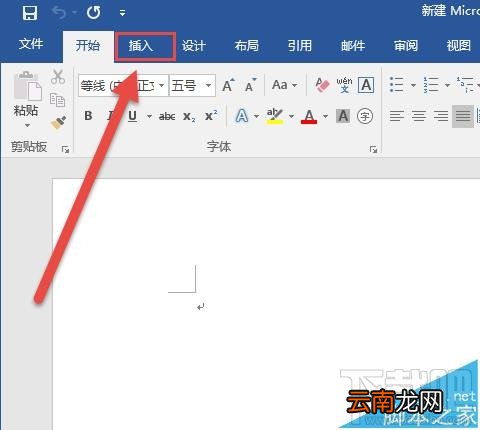480x430 pixels.
Task: Click the 粘贴 (Paste) clipboard icon
Action: (27, 86)
